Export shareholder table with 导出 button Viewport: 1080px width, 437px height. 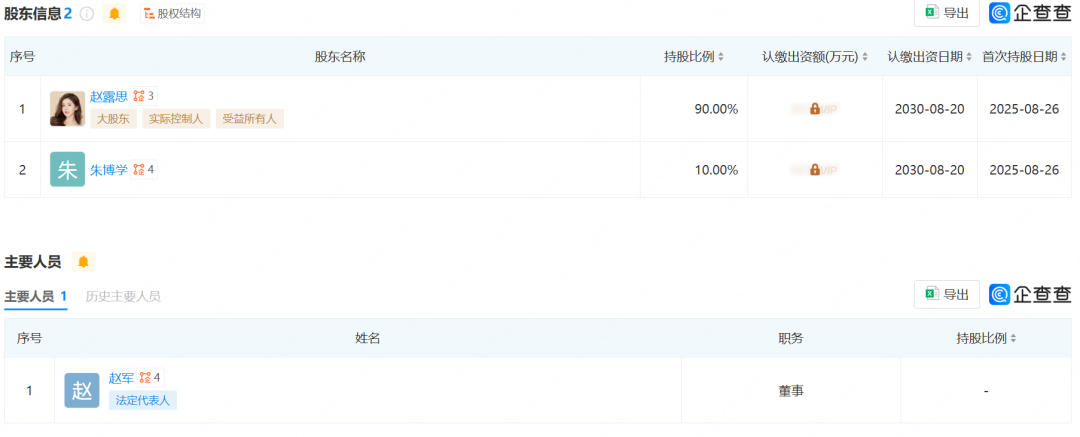pyautogui.click(x=947, y=13)
